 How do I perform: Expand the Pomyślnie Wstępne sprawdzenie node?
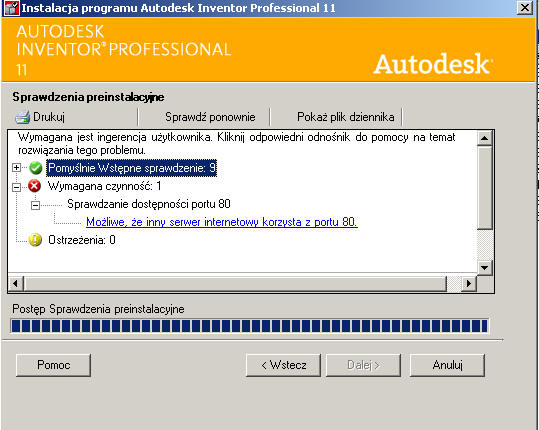[x=16, y=168]
